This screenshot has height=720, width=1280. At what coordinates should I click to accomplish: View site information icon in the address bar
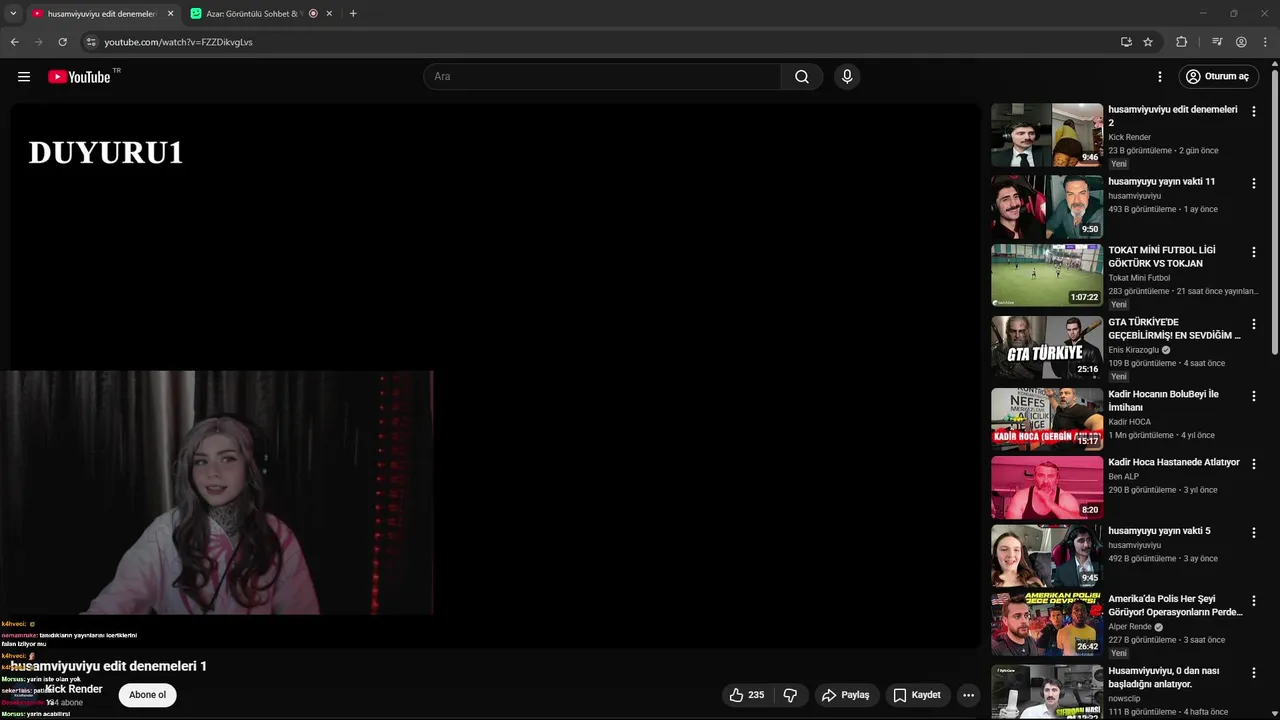tap(91, 42)
